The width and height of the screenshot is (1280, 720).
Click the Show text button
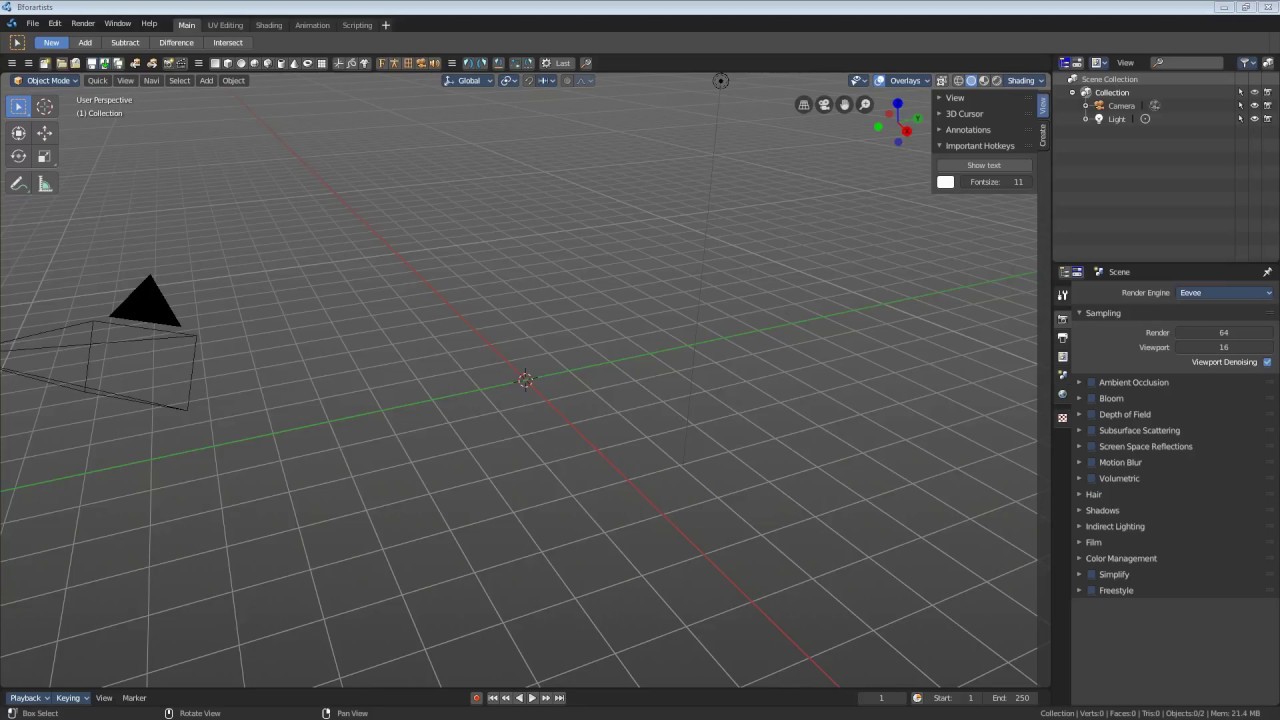[983, 165]
